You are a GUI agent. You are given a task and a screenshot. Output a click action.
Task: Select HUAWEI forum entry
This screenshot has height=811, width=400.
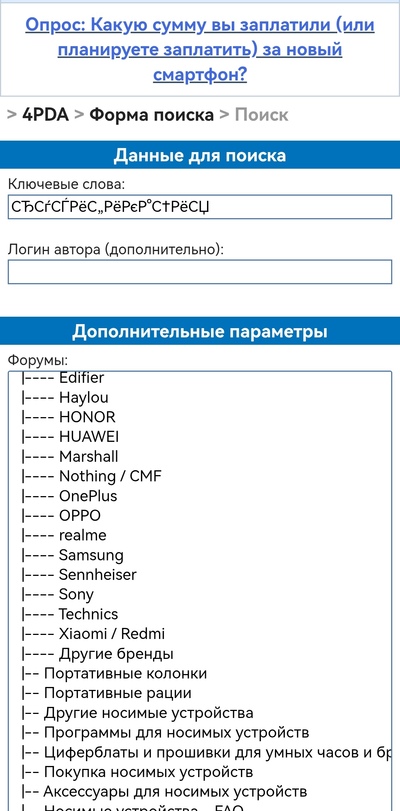pos(200,437)
